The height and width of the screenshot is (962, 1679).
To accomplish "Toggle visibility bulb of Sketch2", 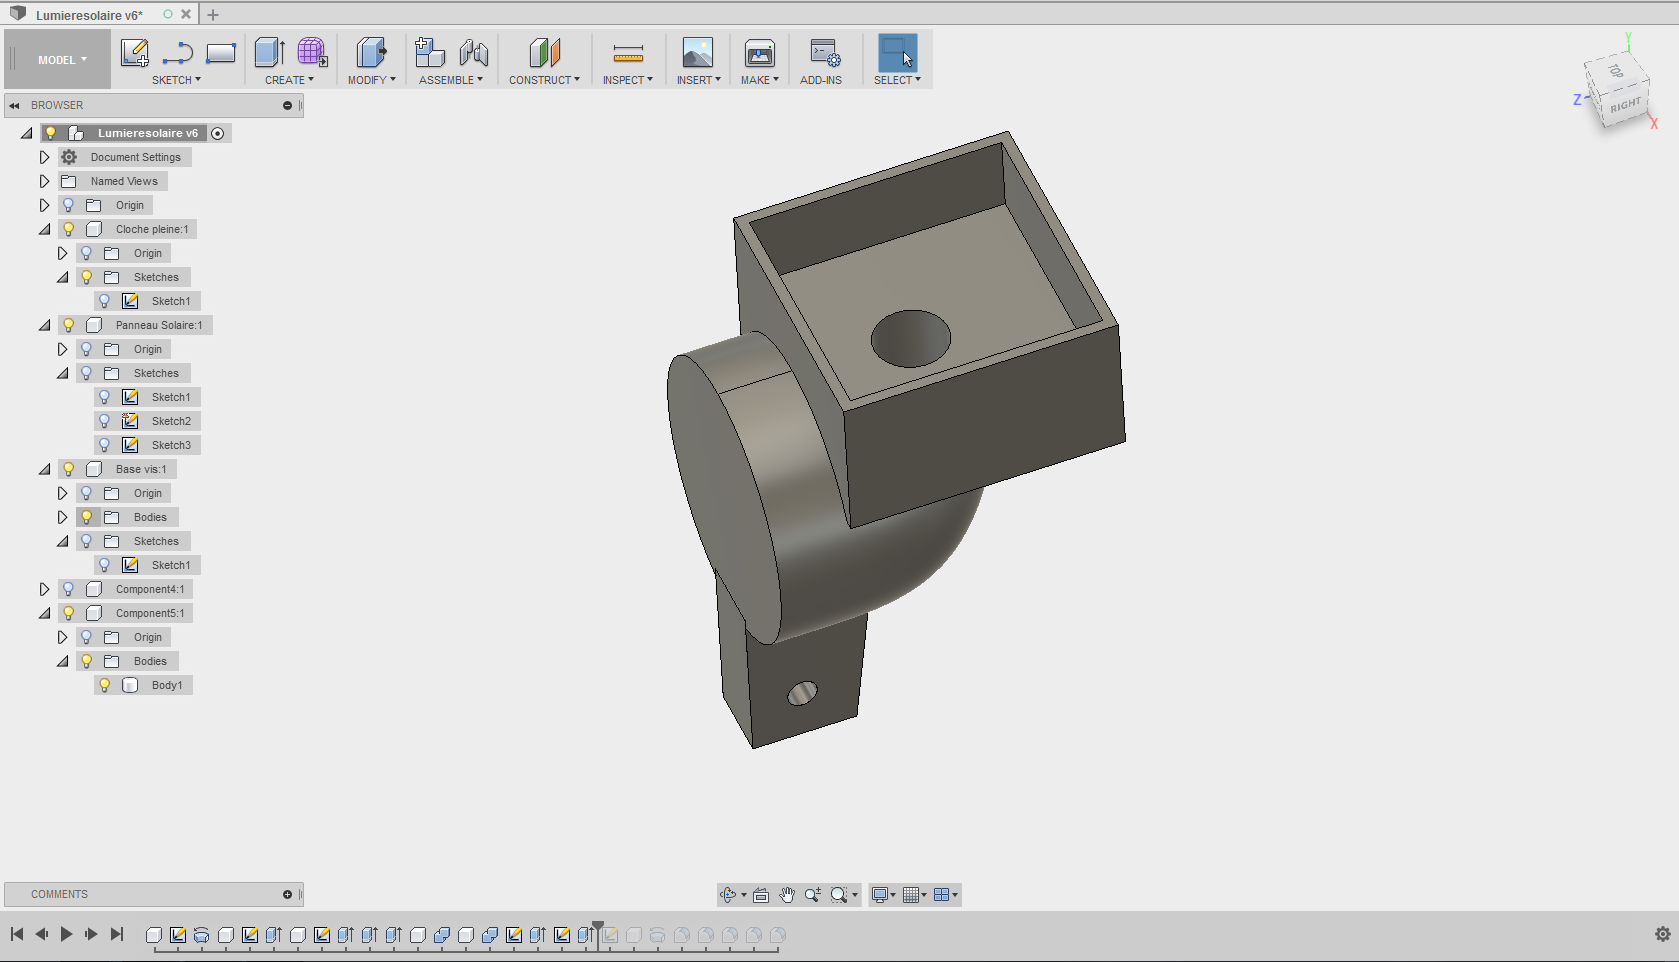I will point(105,421).
